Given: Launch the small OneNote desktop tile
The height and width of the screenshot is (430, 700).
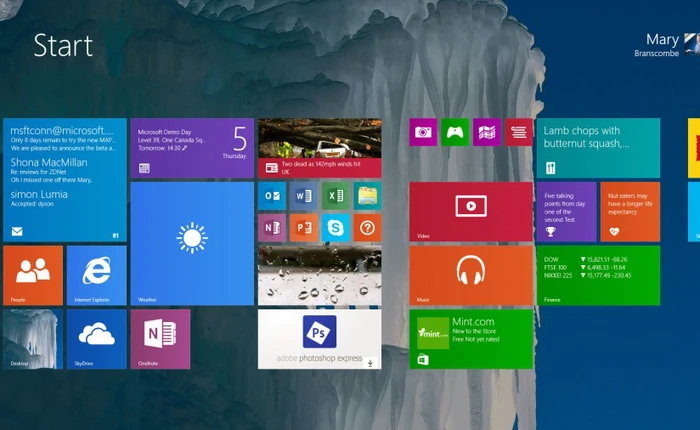Looking at the screenshot, I should point(272,228).
